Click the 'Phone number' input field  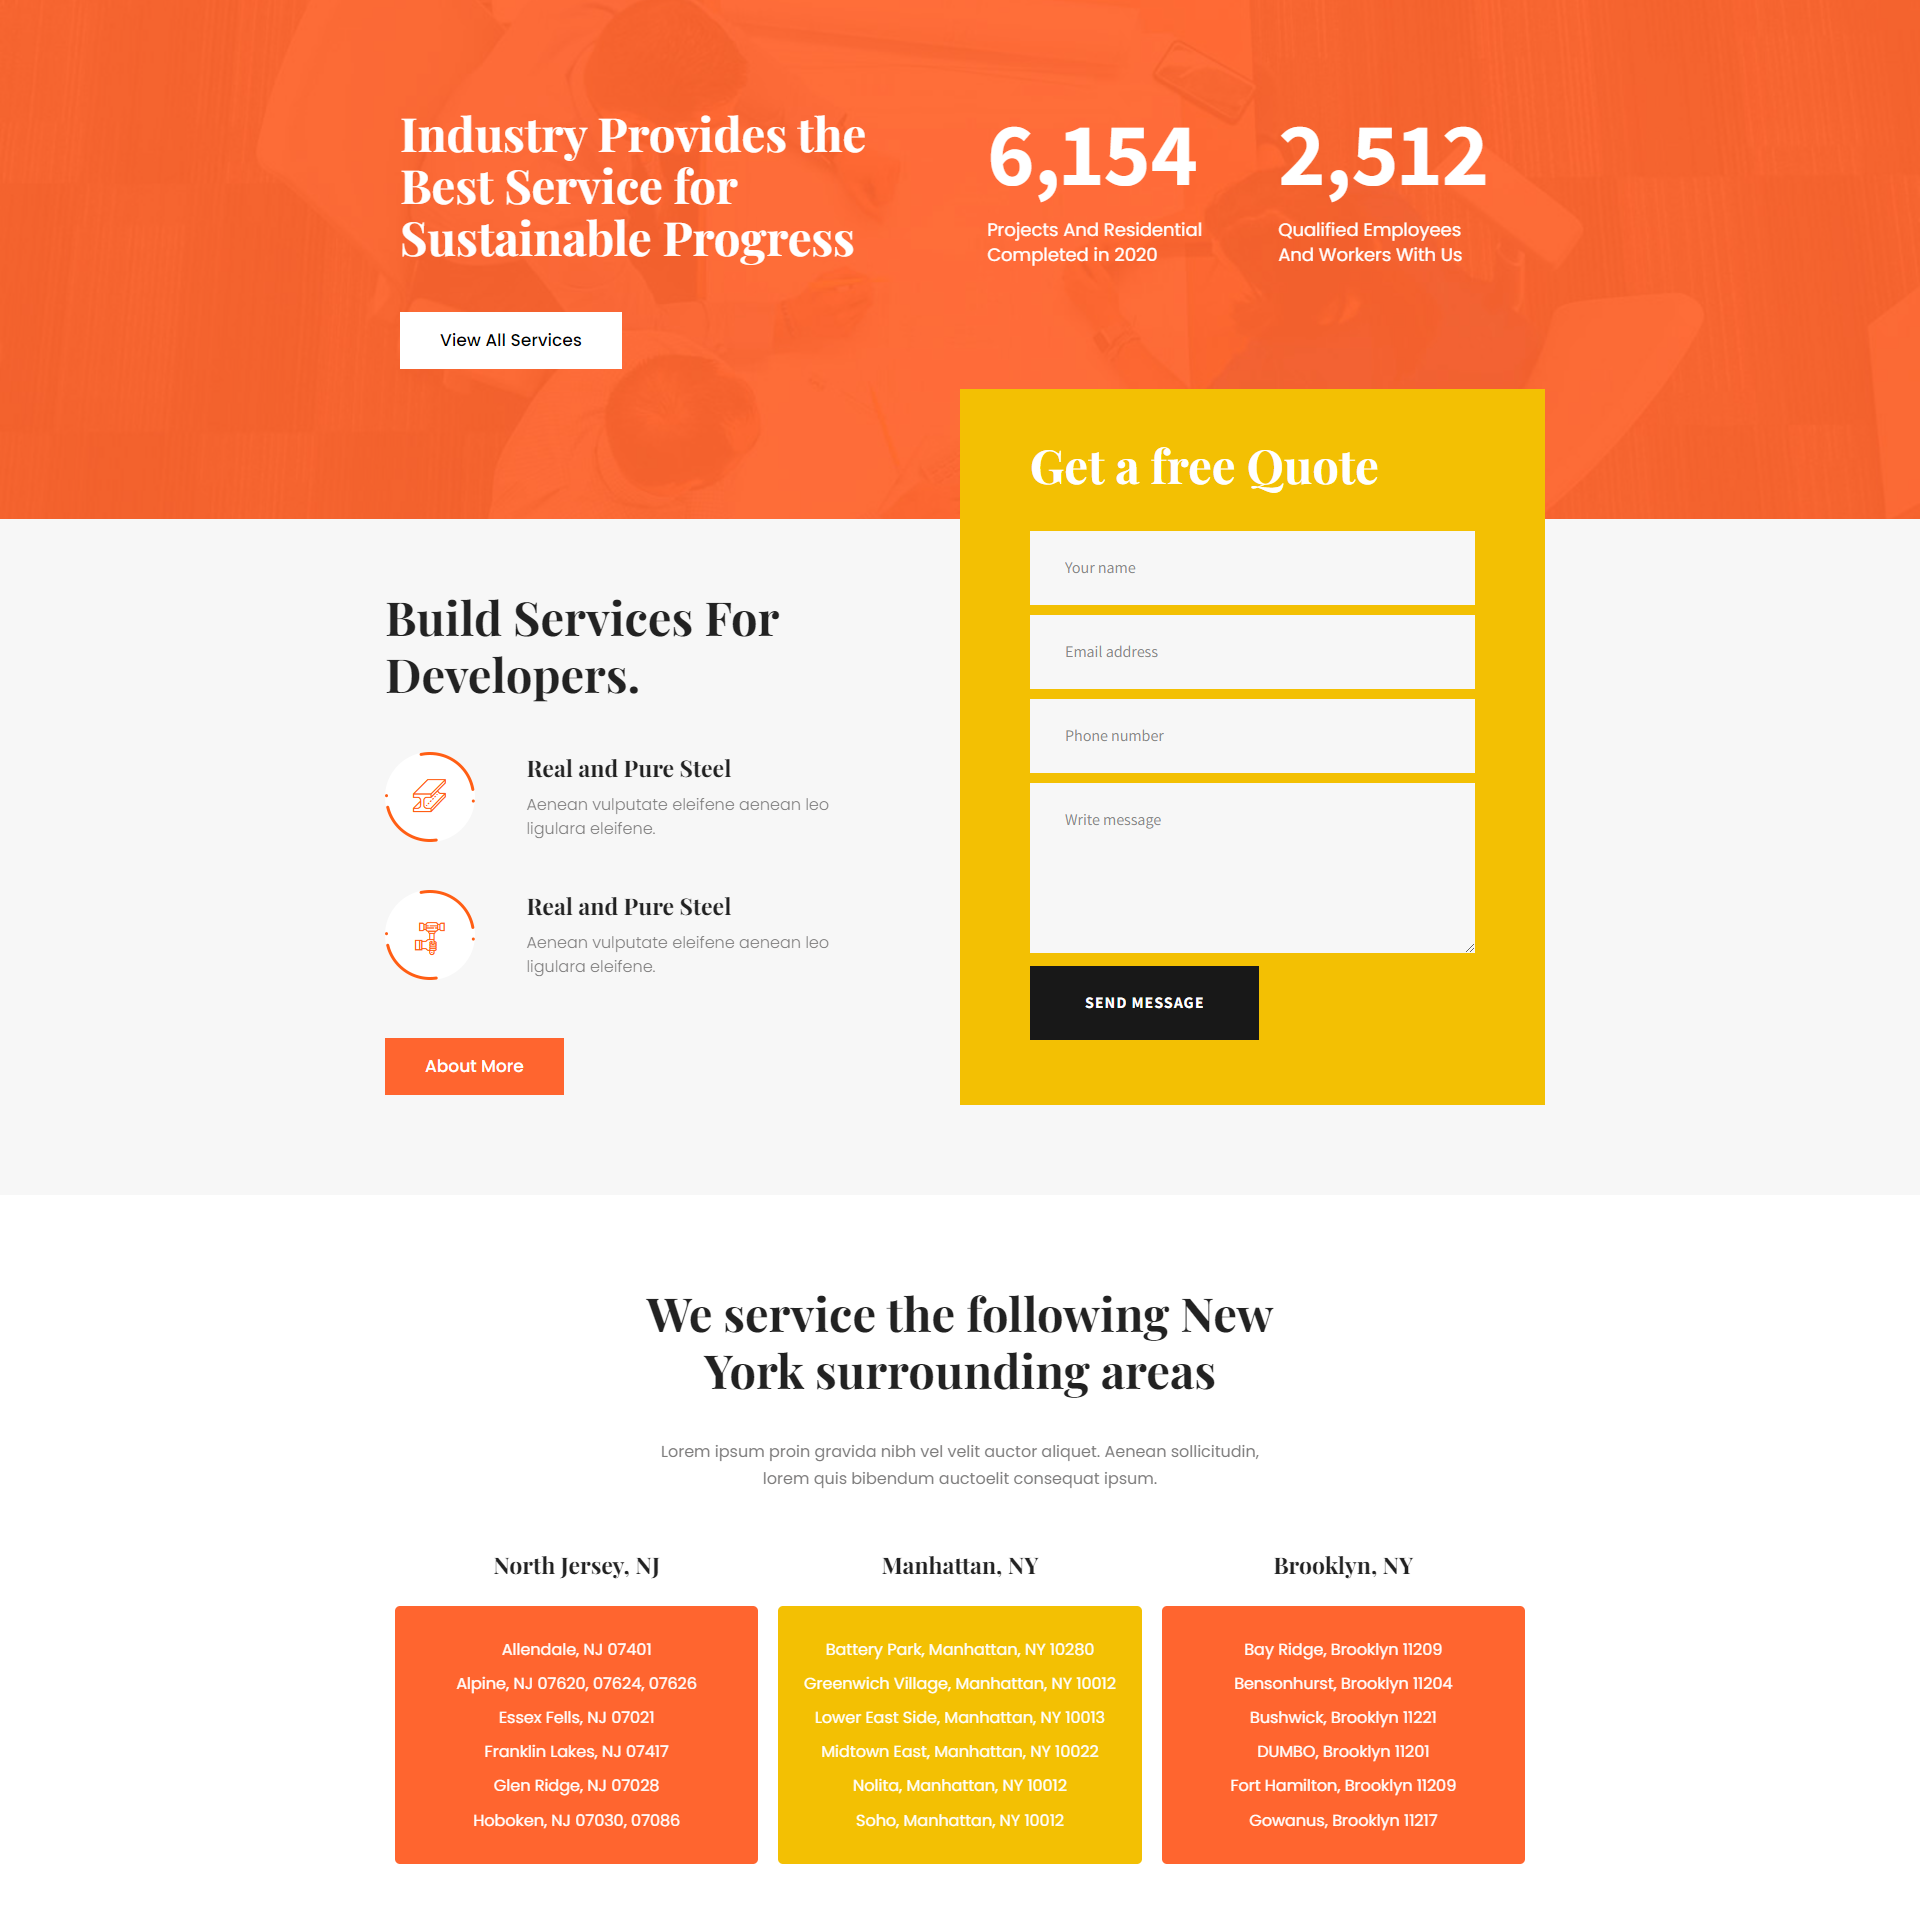[x=1252, y=735]
